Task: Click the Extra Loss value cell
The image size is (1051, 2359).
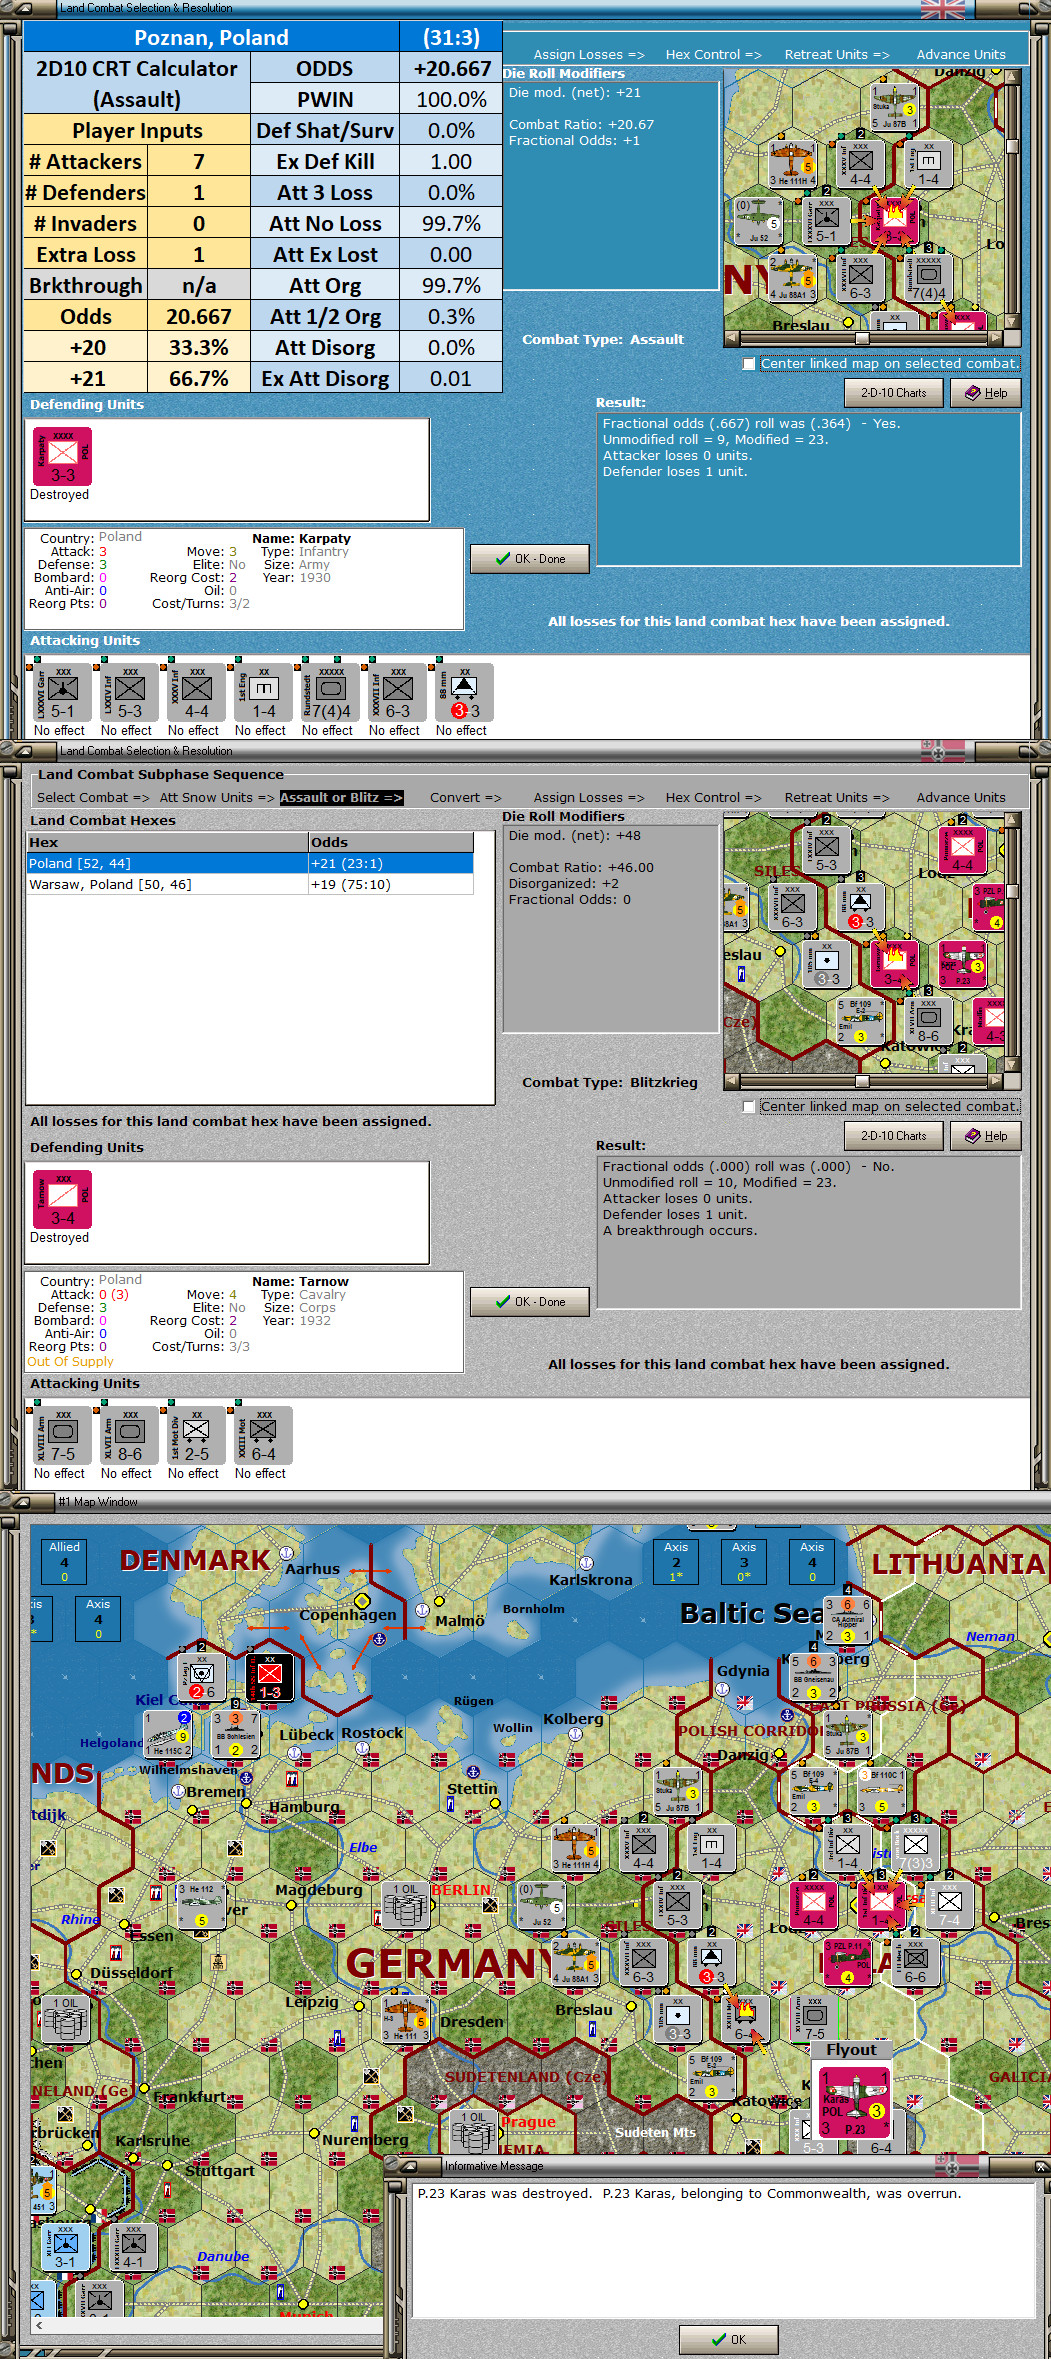Action: tap(198, 255)
